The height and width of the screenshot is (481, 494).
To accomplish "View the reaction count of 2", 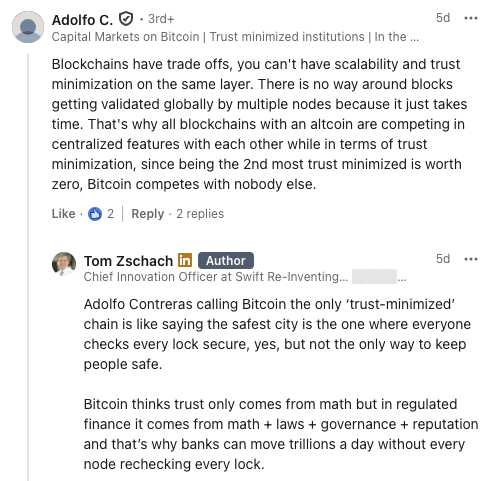I will (111, 214).
